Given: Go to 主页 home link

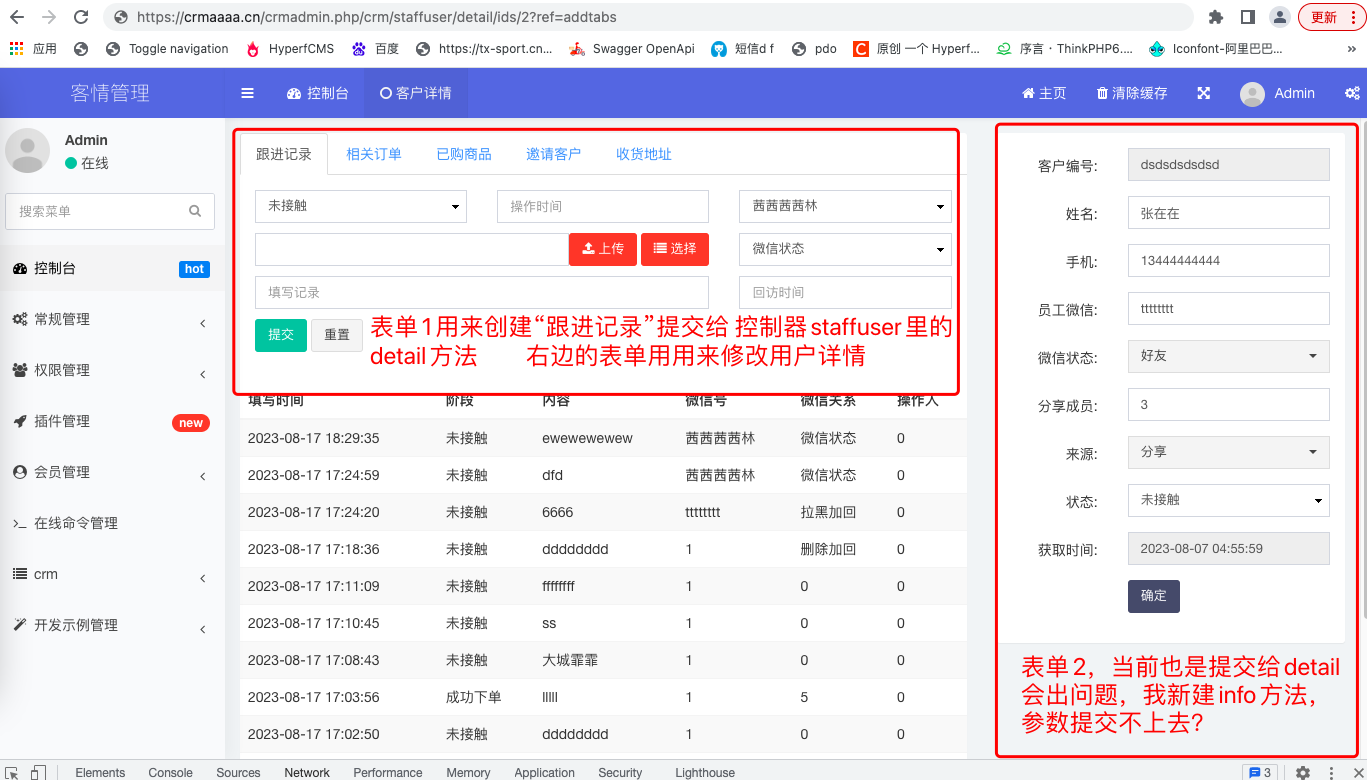Looking at the screenshot, I should (1044, 93).
